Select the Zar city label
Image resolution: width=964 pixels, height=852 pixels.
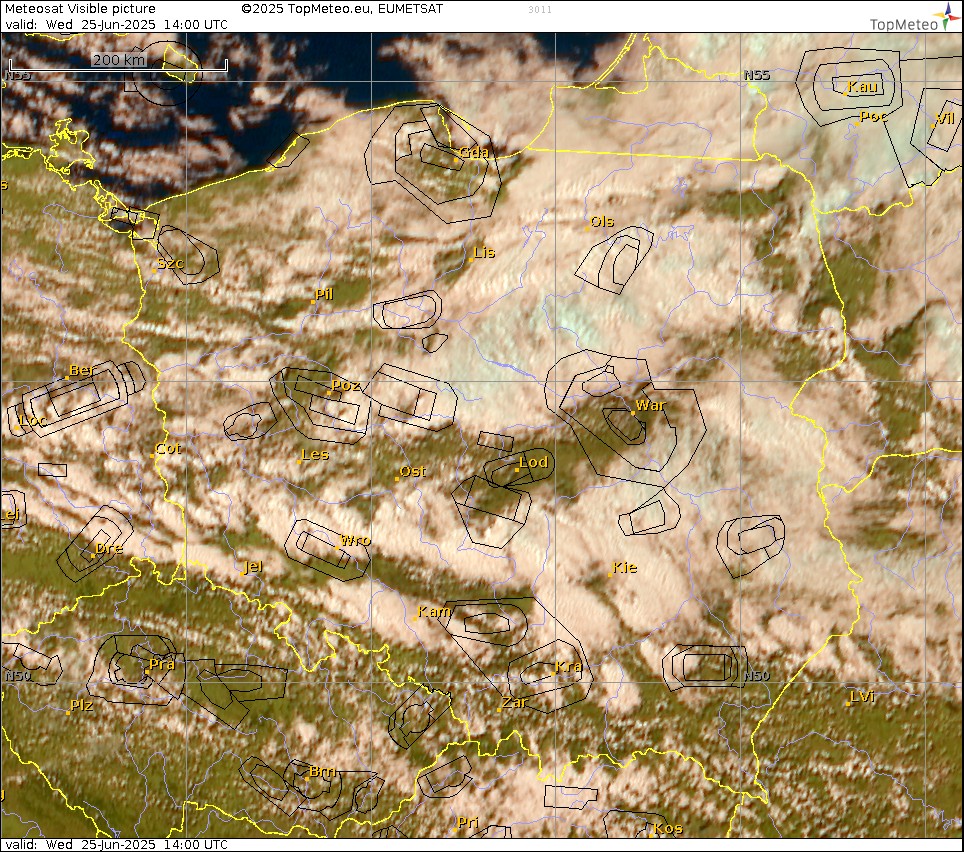[x=515, y=703]
